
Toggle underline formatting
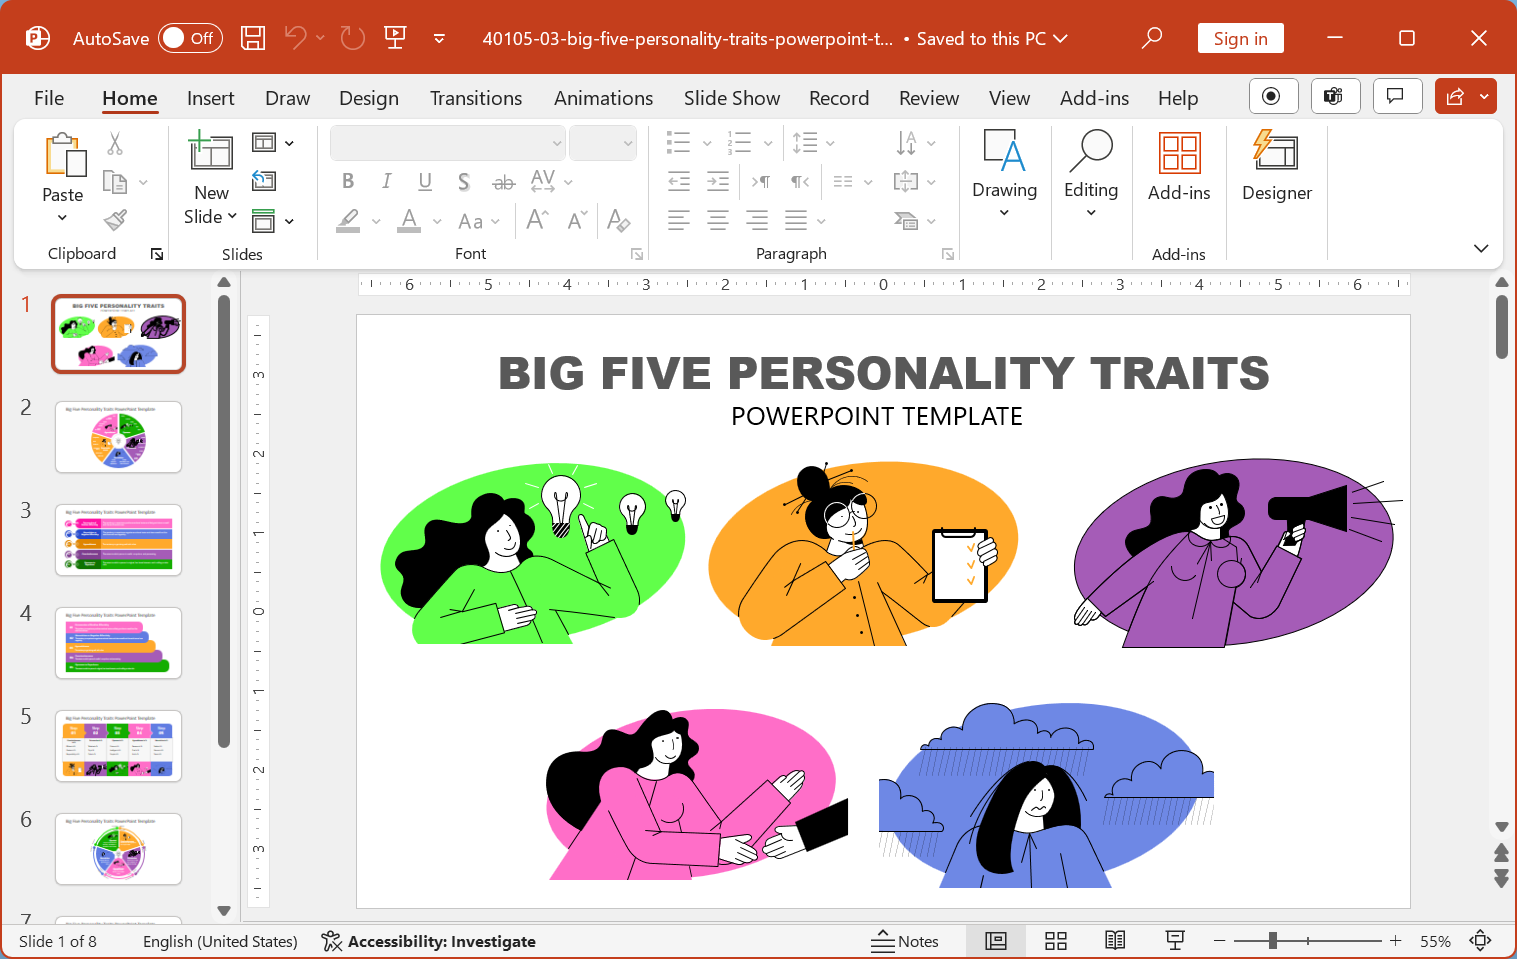coord(425,181)
